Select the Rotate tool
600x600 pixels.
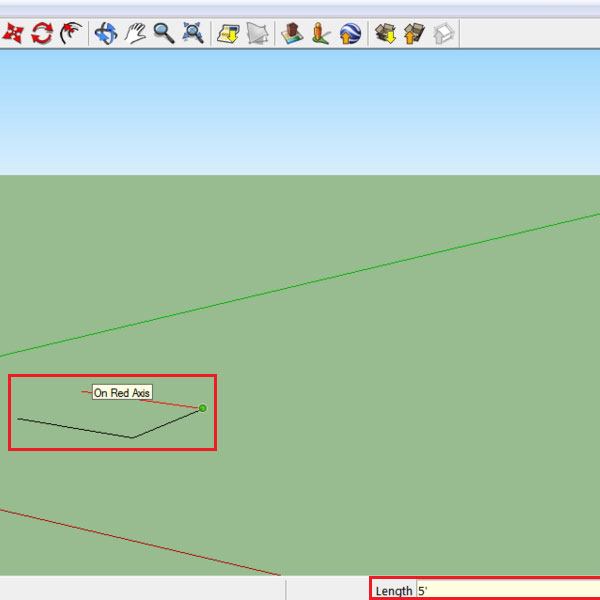[x=42, y=33]
